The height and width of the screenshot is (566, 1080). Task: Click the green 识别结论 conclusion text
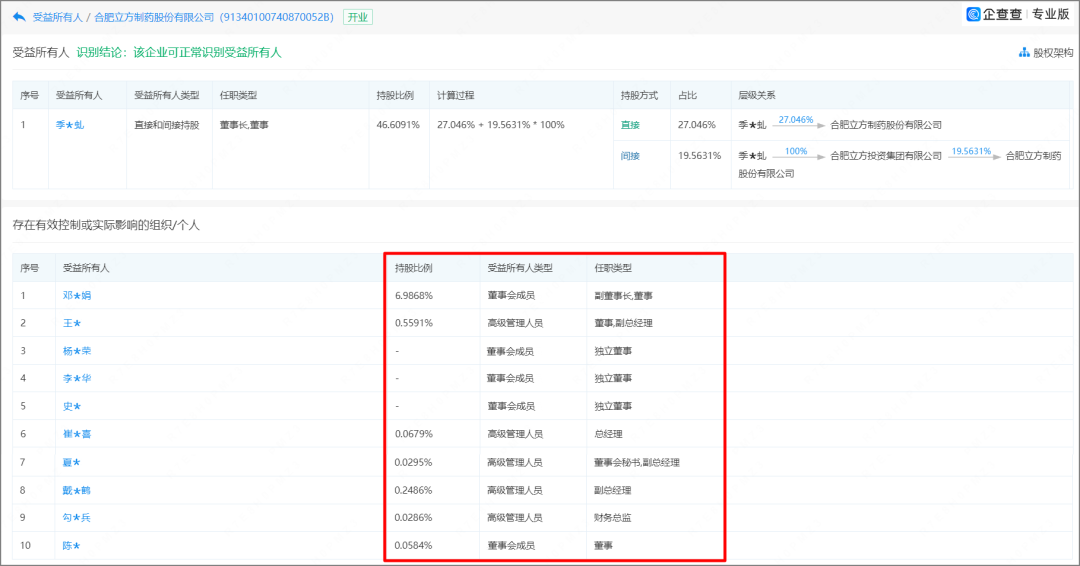(x=179, y=52)
